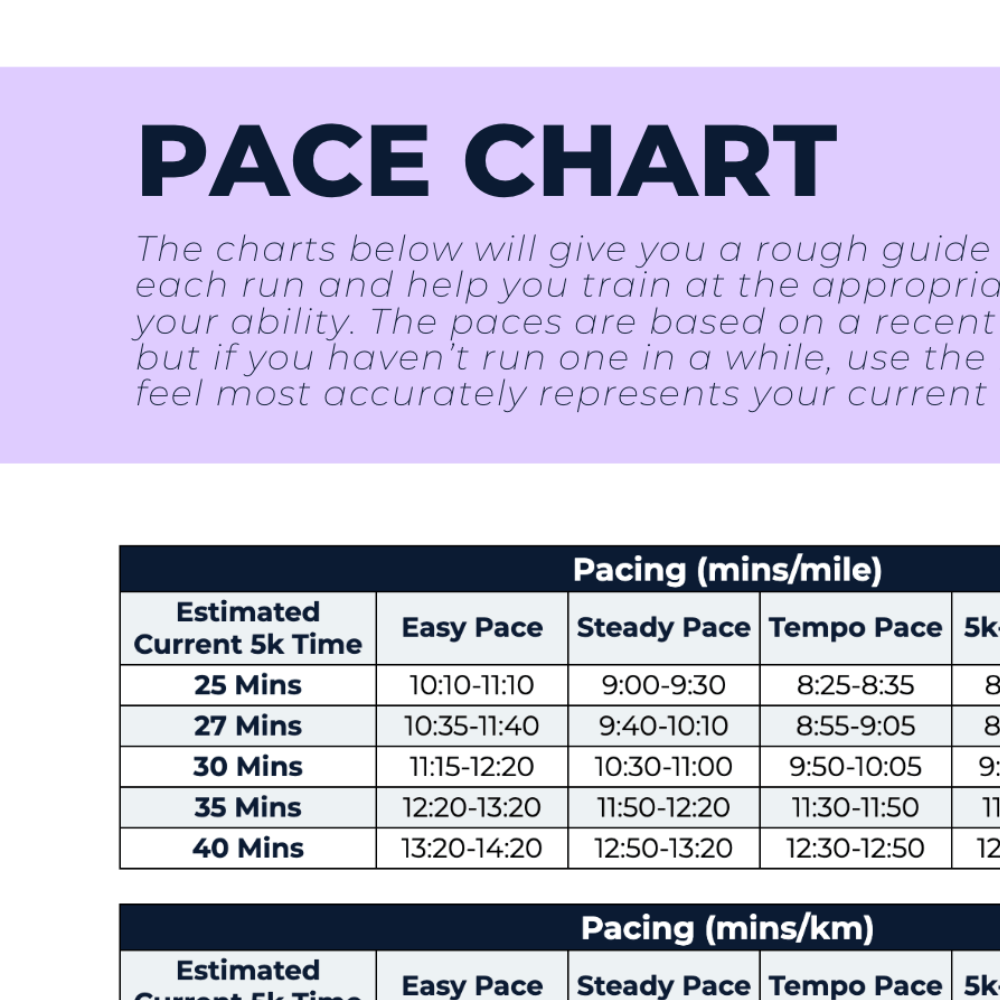Viewport: 1000px width, 1000px height.
Task: Click the 9:40-10:10 steady pace cell
Action: coord(663,726)
